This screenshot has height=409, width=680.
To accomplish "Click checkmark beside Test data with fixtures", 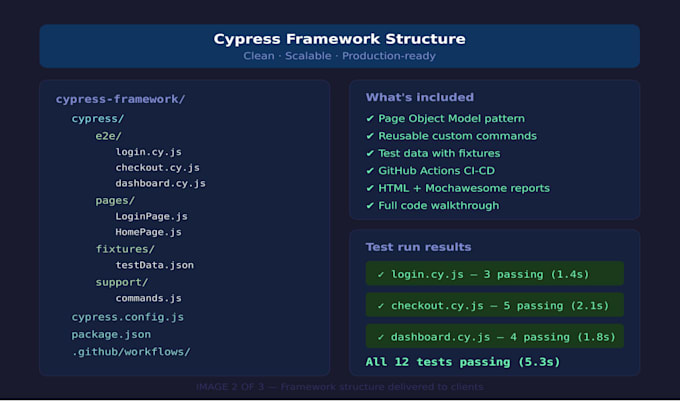I will (x=370, y=153).
